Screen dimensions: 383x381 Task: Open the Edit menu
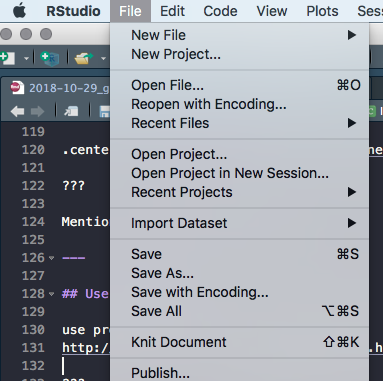pyautogui.click(x=172, y=11)
